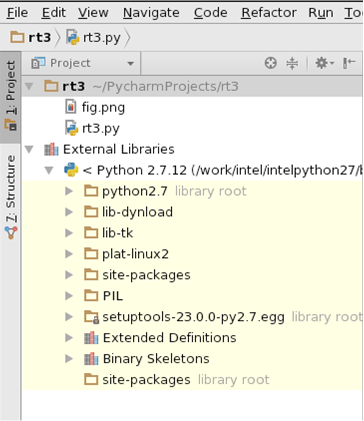Open the Project view dropdown

[x=82, y=63]
